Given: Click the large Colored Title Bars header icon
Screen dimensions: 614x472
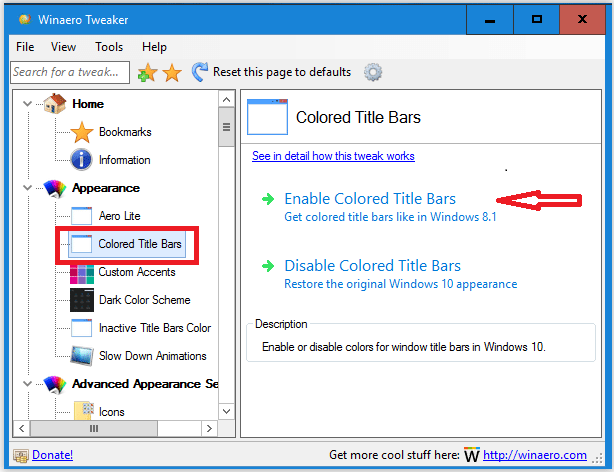Looking at the screenshot, I should click(x=267, y=117).
